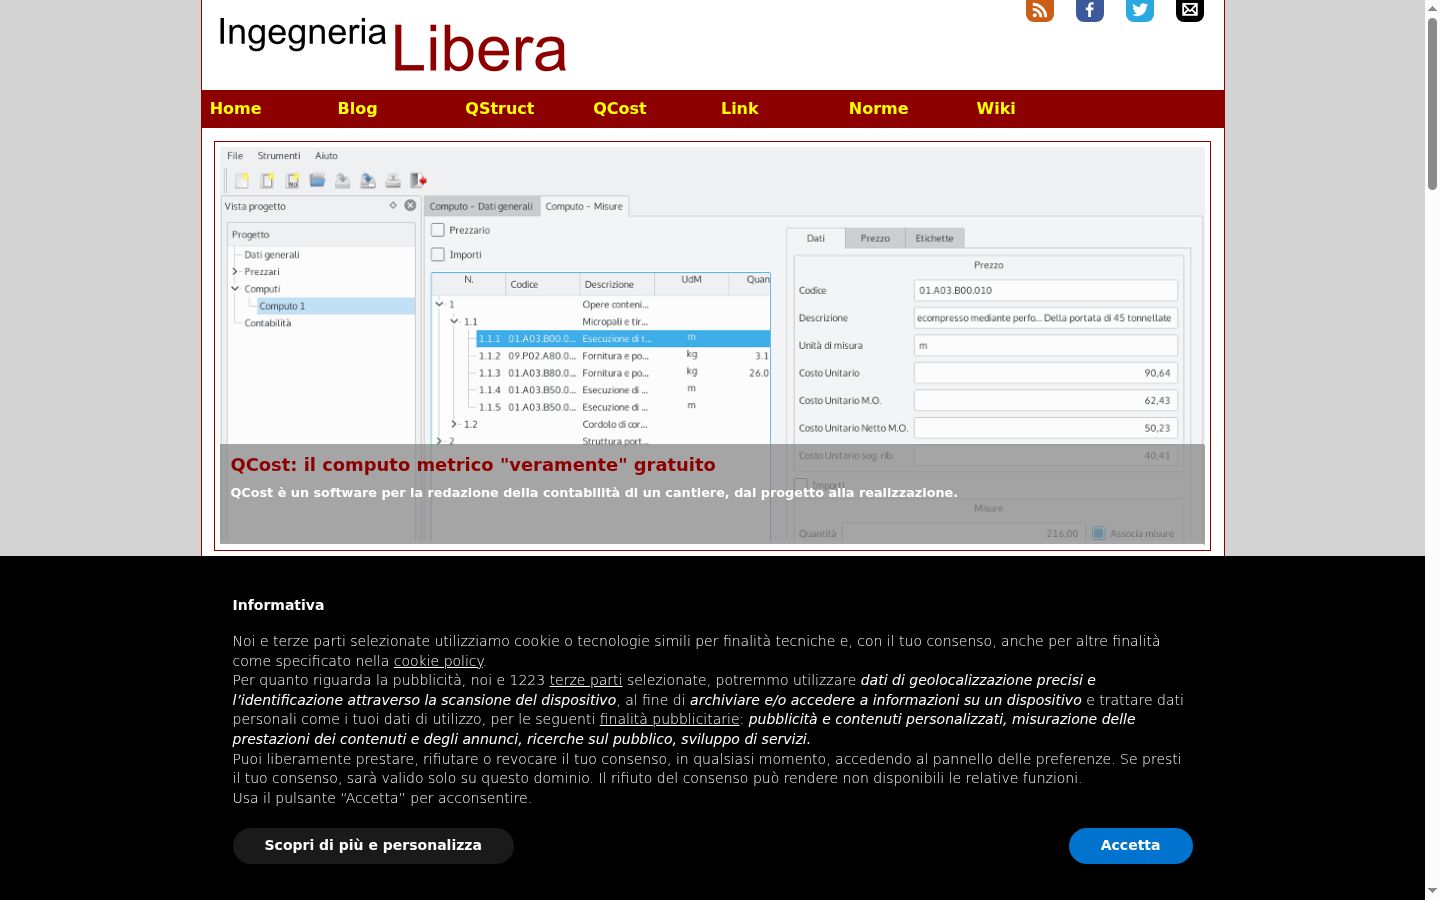The width and height of the screenshot is (1440, 900).
Task: Click the Ingegneria Libera logo
Action: click(x=392, y=45)
